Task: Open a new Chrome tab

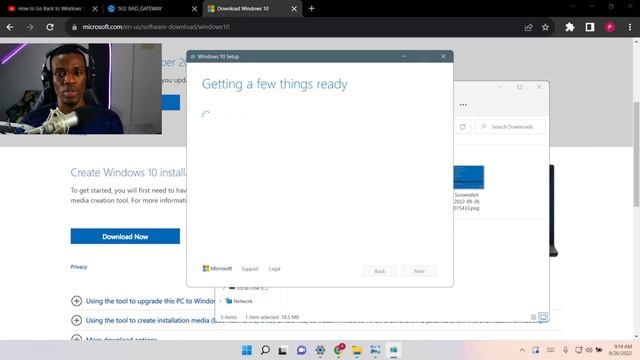Action: point(311,8)
